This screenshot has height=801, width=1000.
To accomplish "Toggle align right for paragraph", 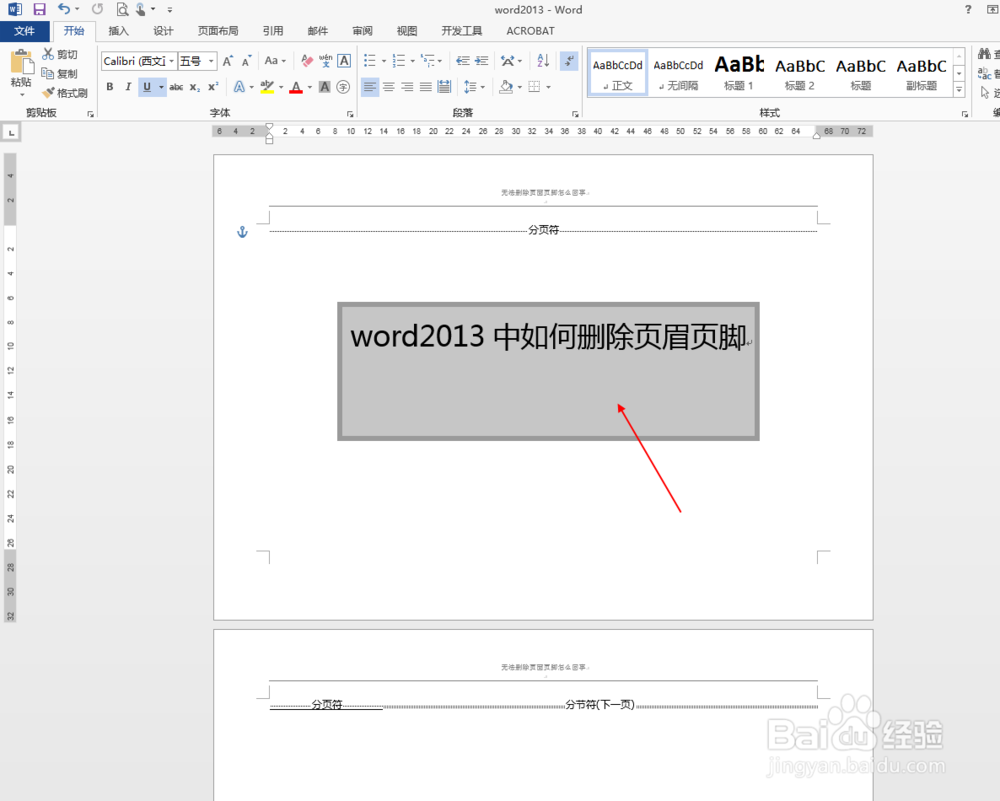I will click(x=407, y=87).
